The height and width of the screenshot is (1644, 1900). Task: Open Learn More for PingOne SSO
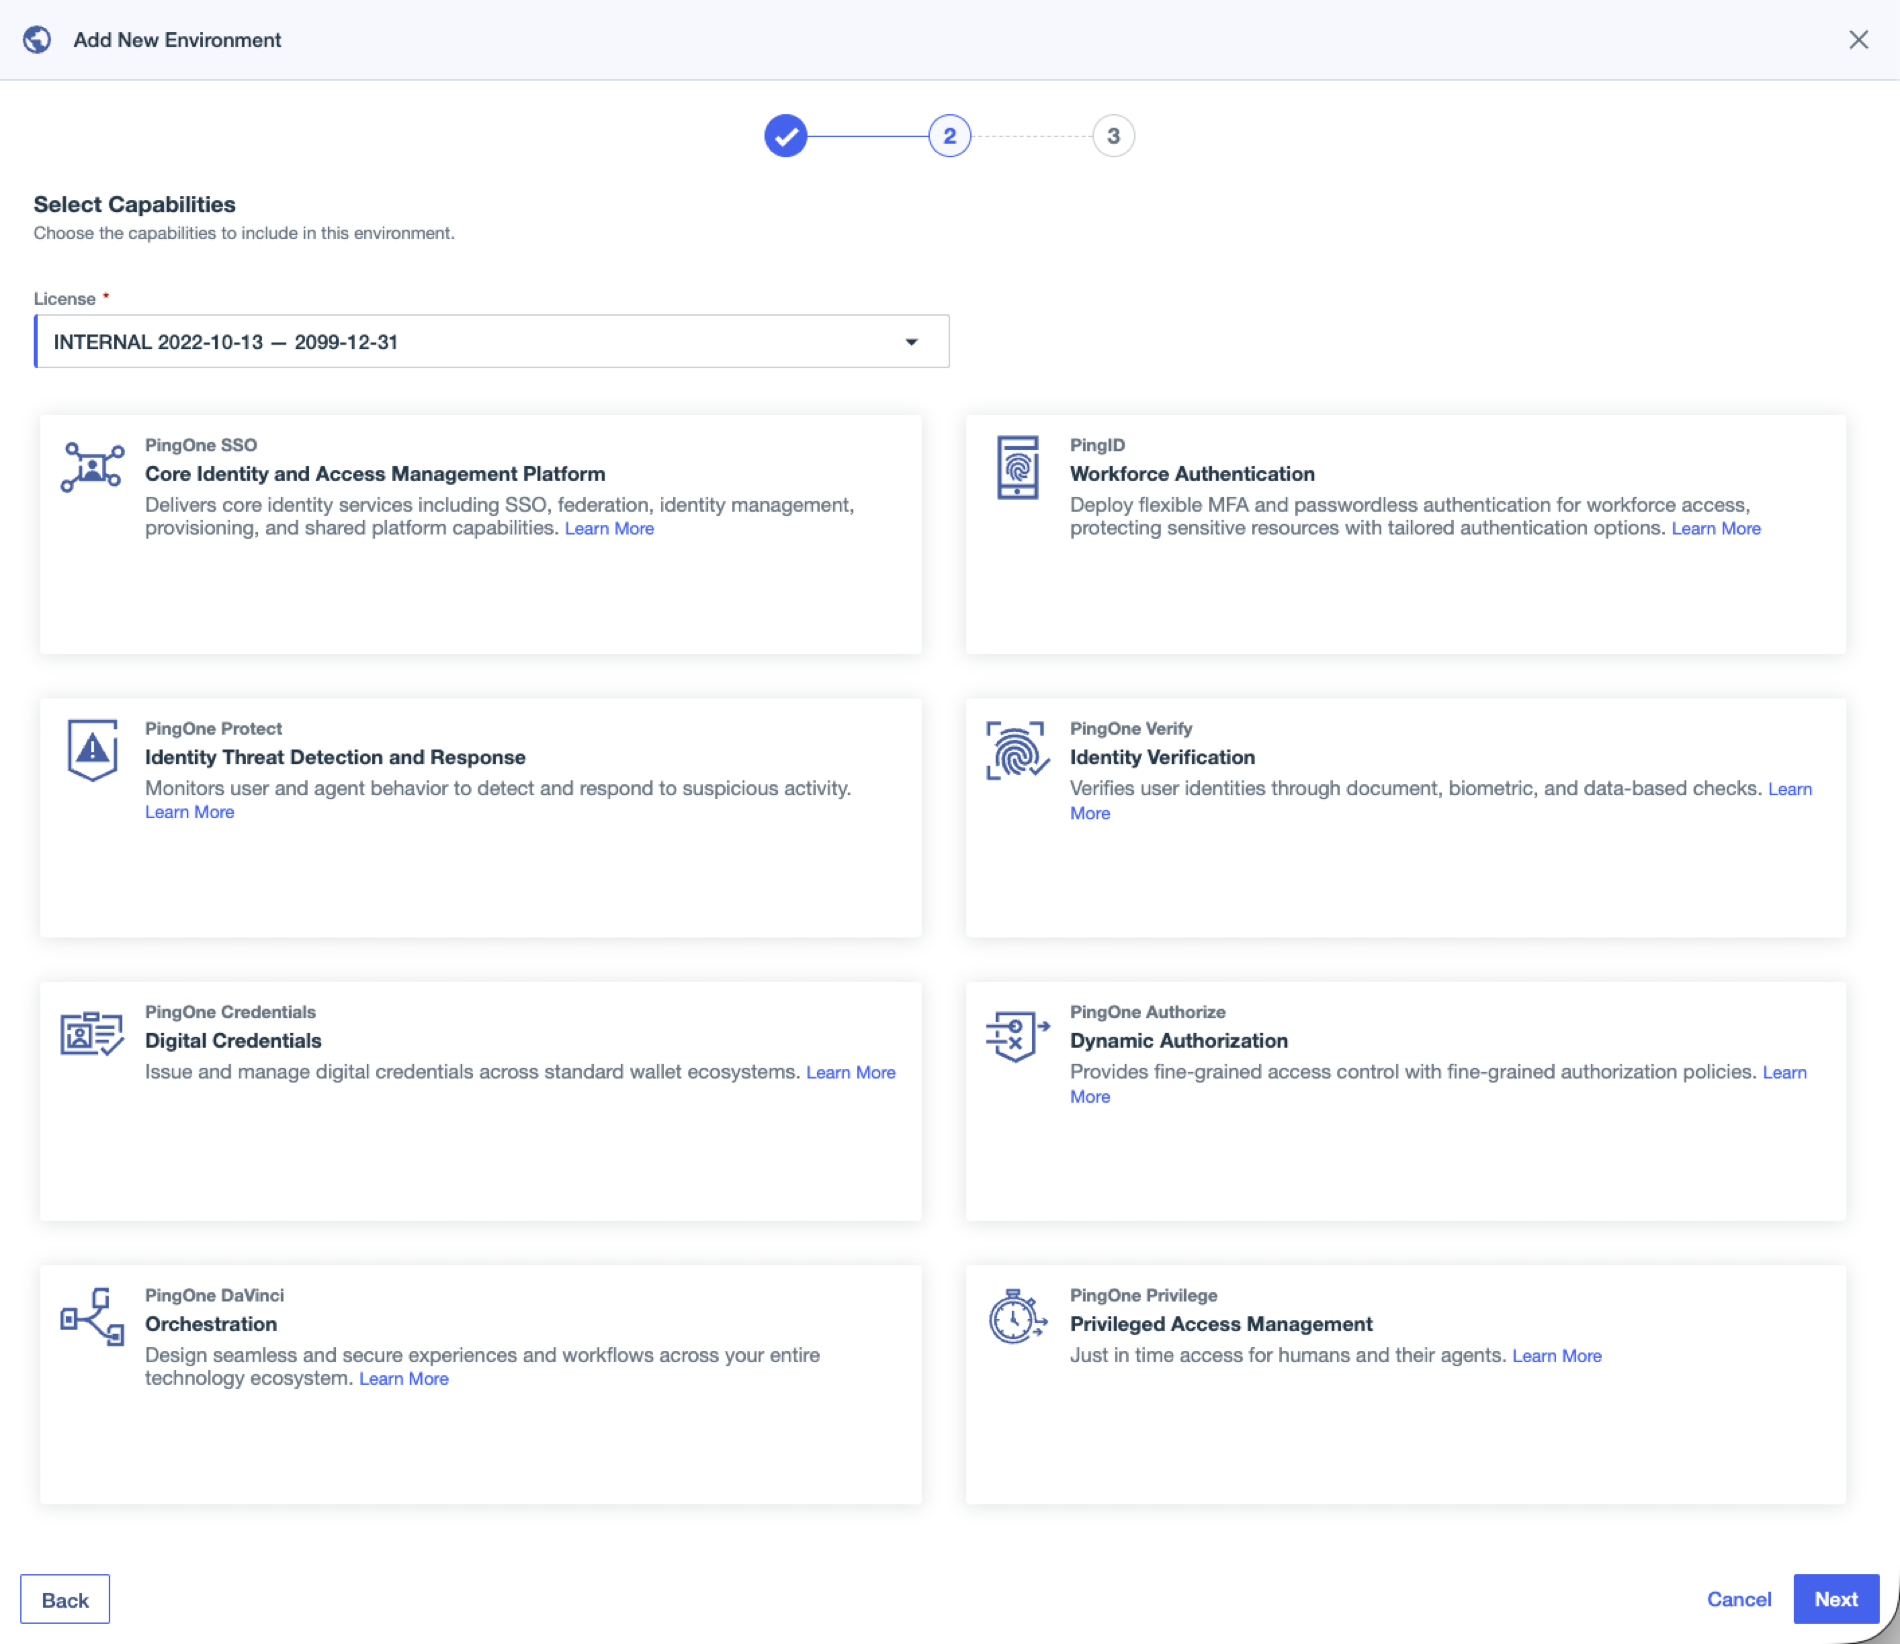pyautogui.click(x=609, y=528)
